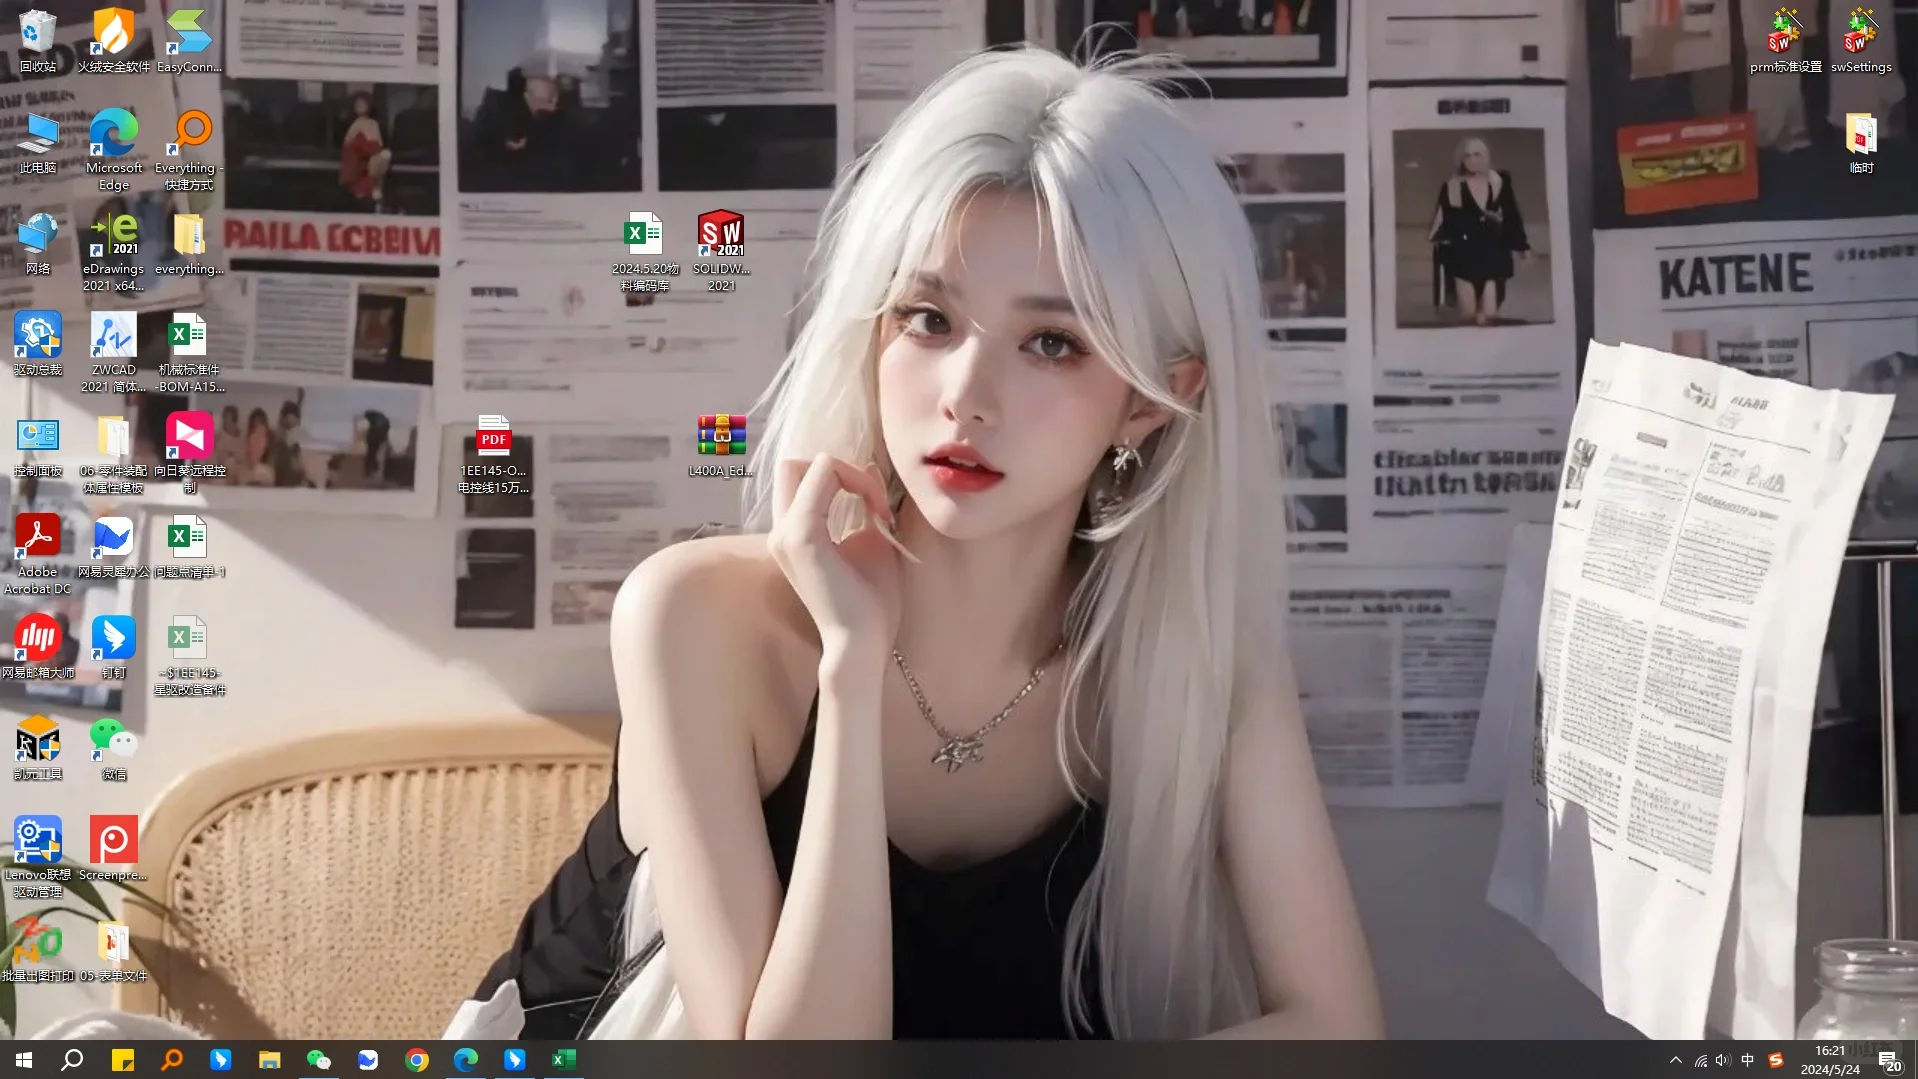Open the prm标准设置 desktop icon
Screen dimensions: 1918x1079
[x=1785, y=40]
